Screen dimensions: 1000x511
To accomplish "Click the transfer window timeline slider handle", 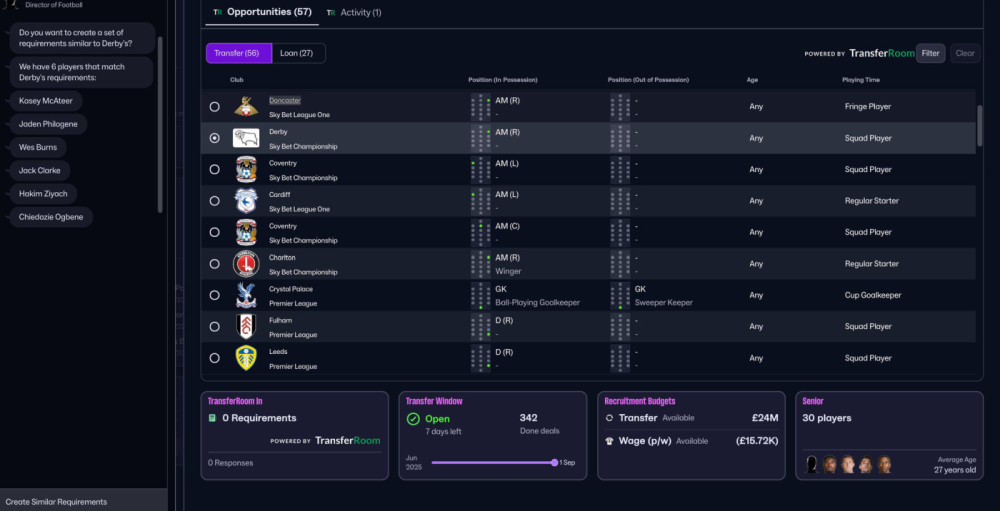I will (x=554, y=462).
